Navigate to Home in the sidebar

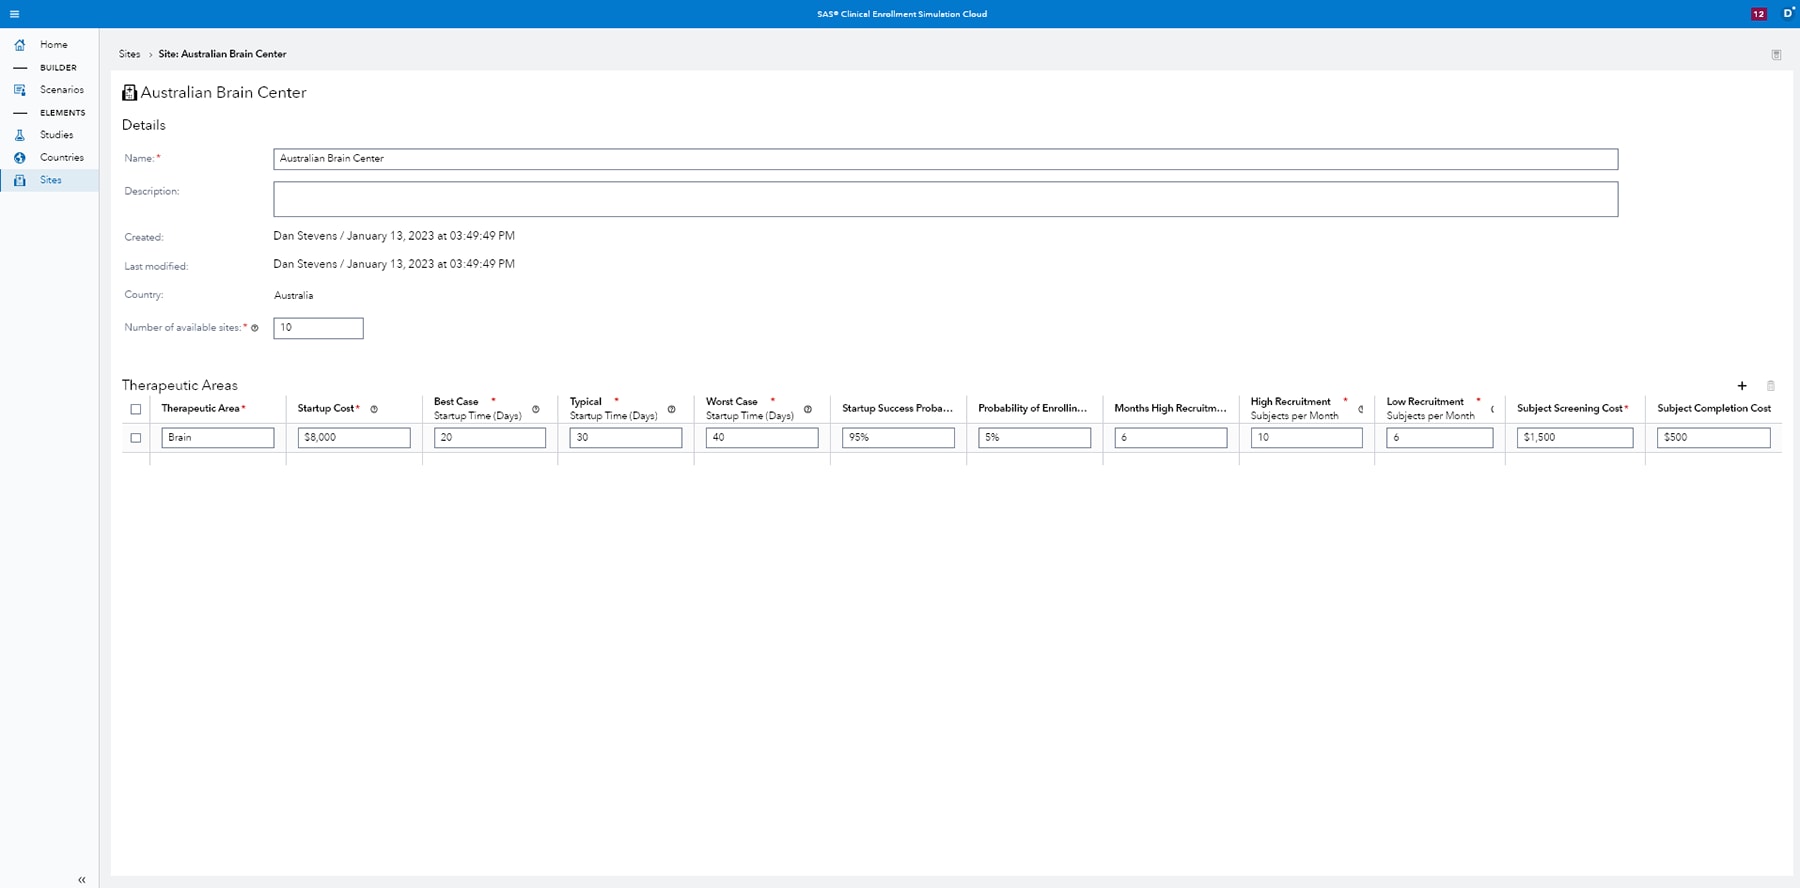coord(53,45)
